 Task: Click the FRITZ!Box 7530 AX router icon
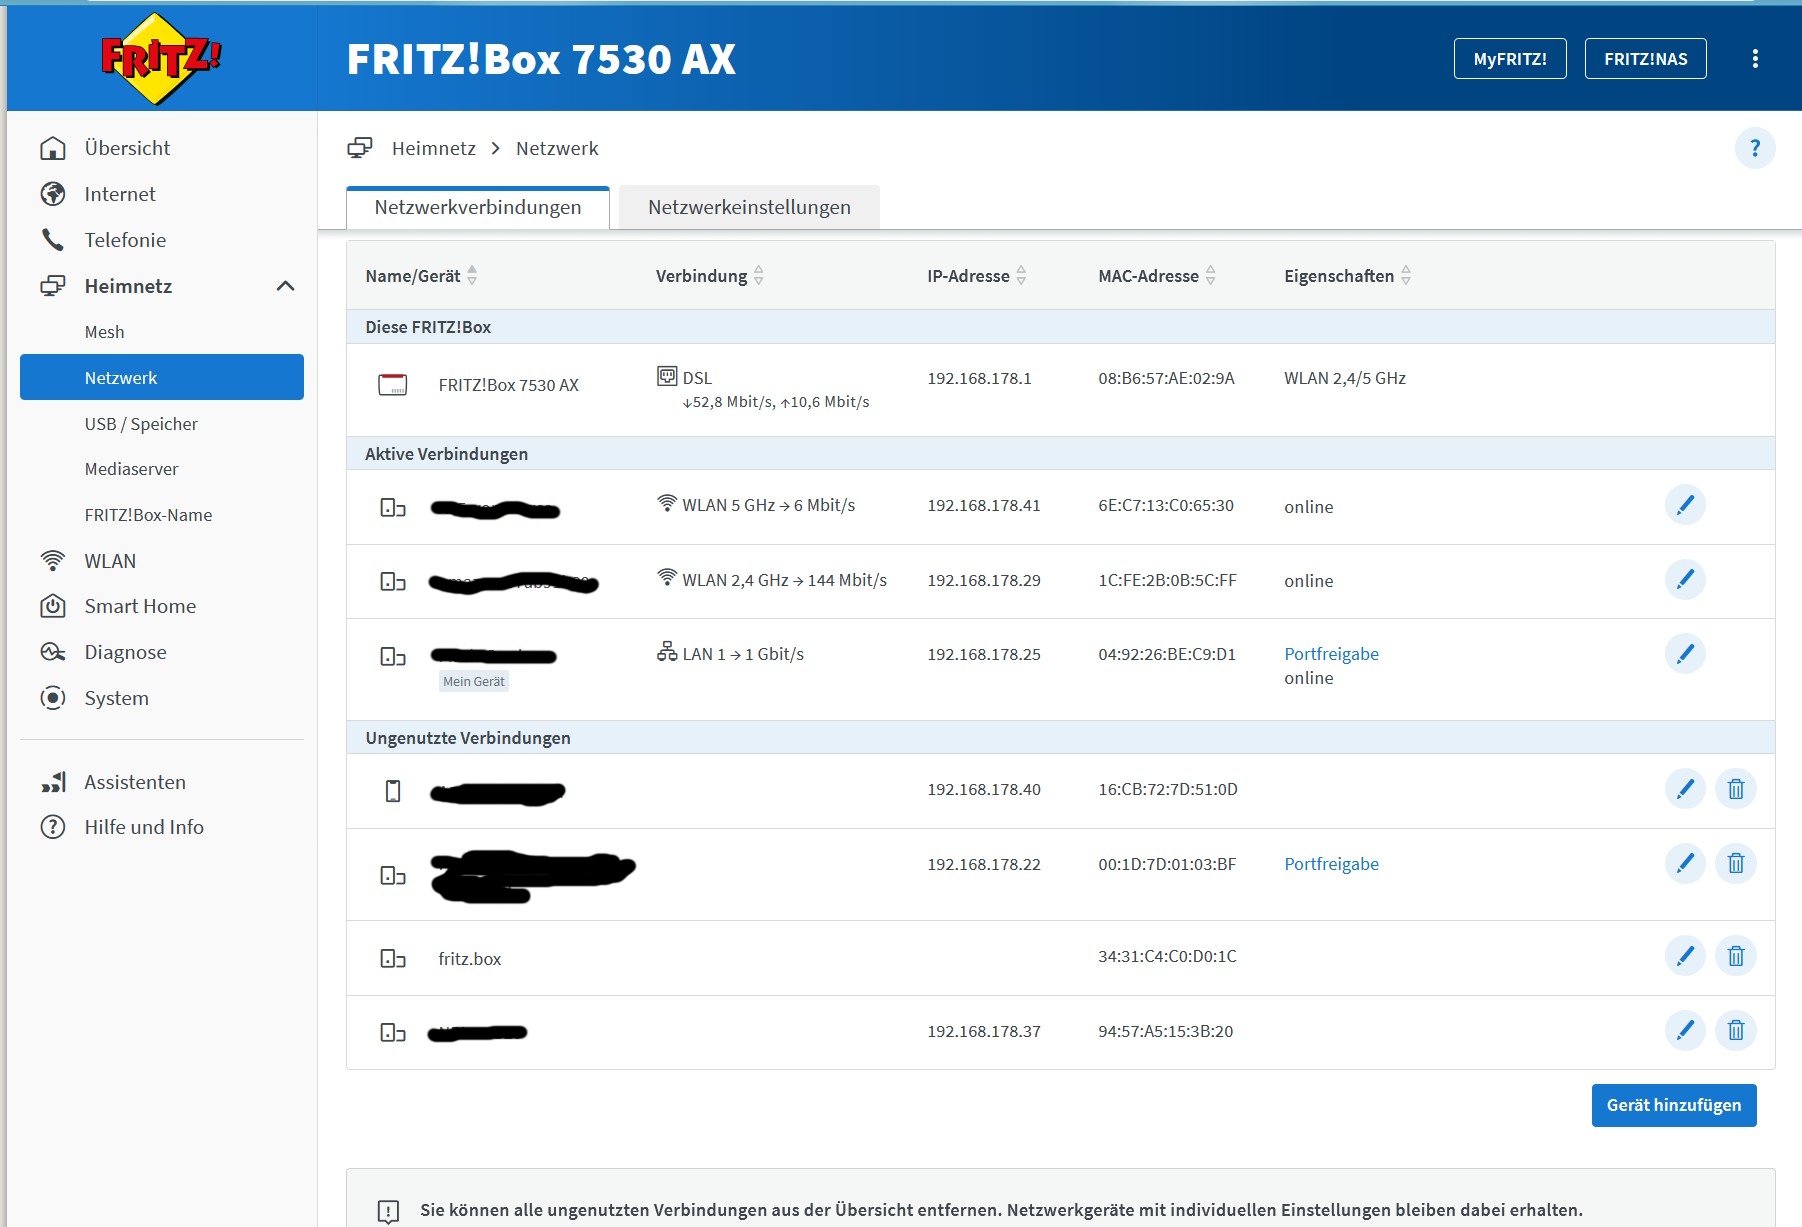pyautogui.click(x=393, y=385)
